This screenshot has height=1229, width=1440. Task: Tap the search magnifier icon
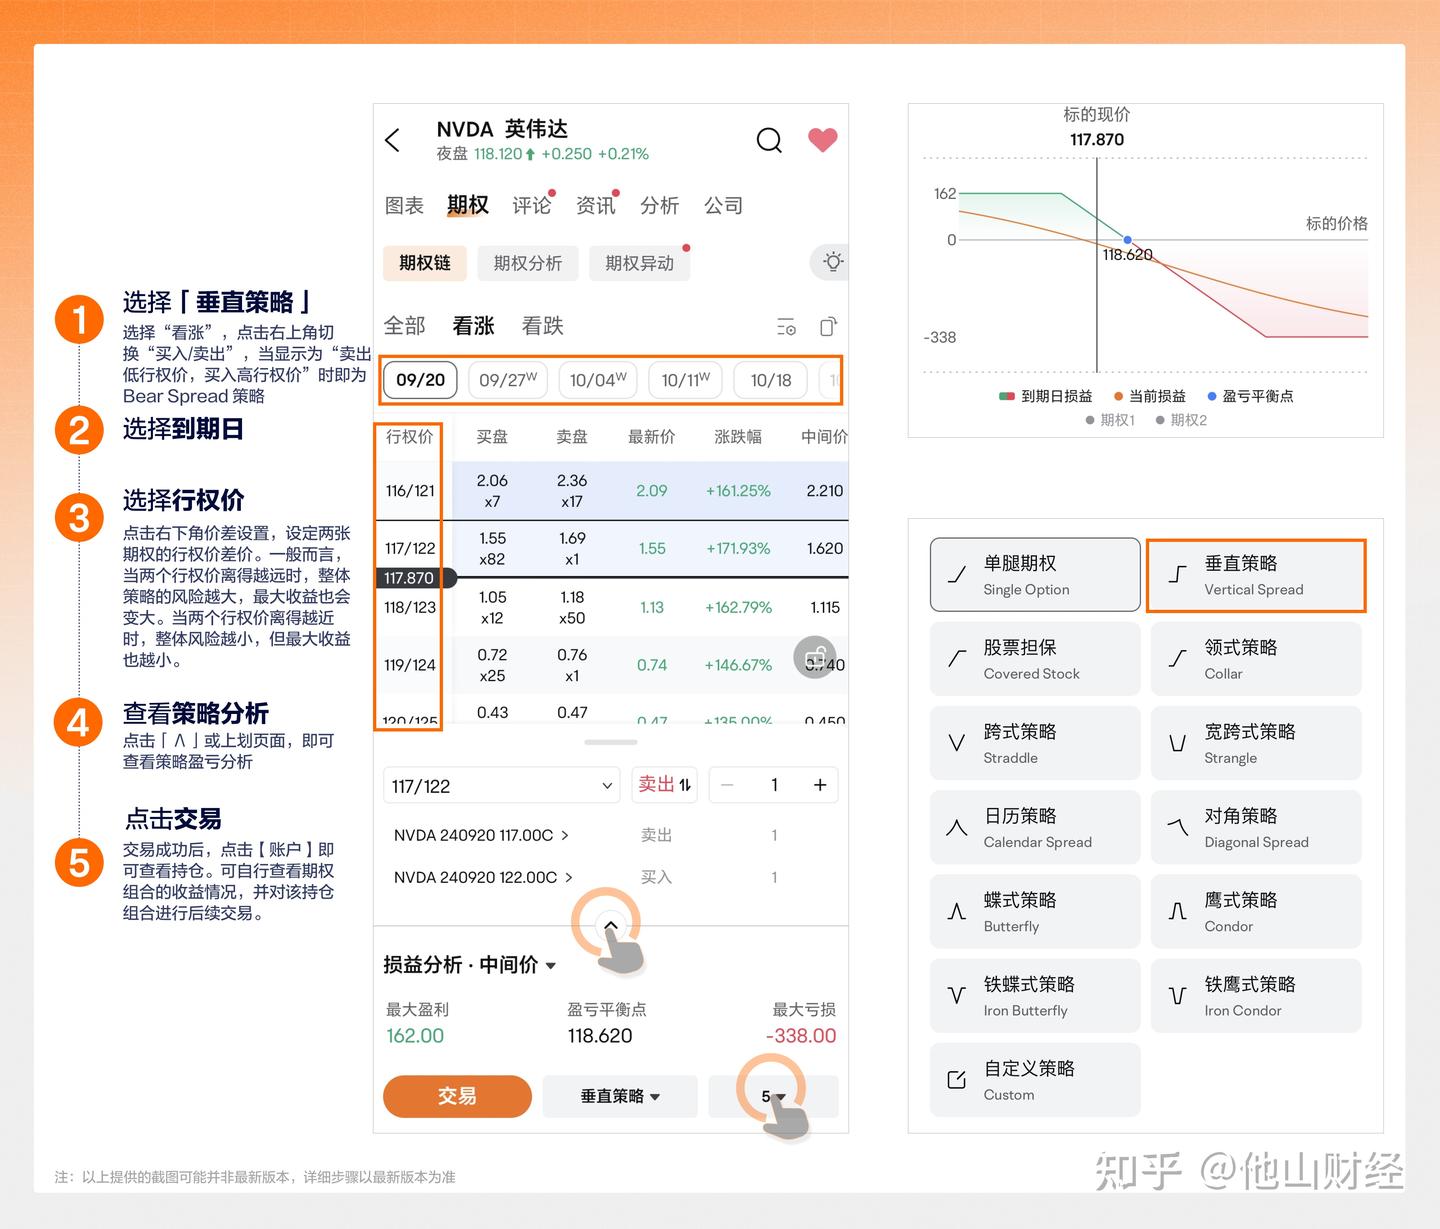tap(769, 140)
